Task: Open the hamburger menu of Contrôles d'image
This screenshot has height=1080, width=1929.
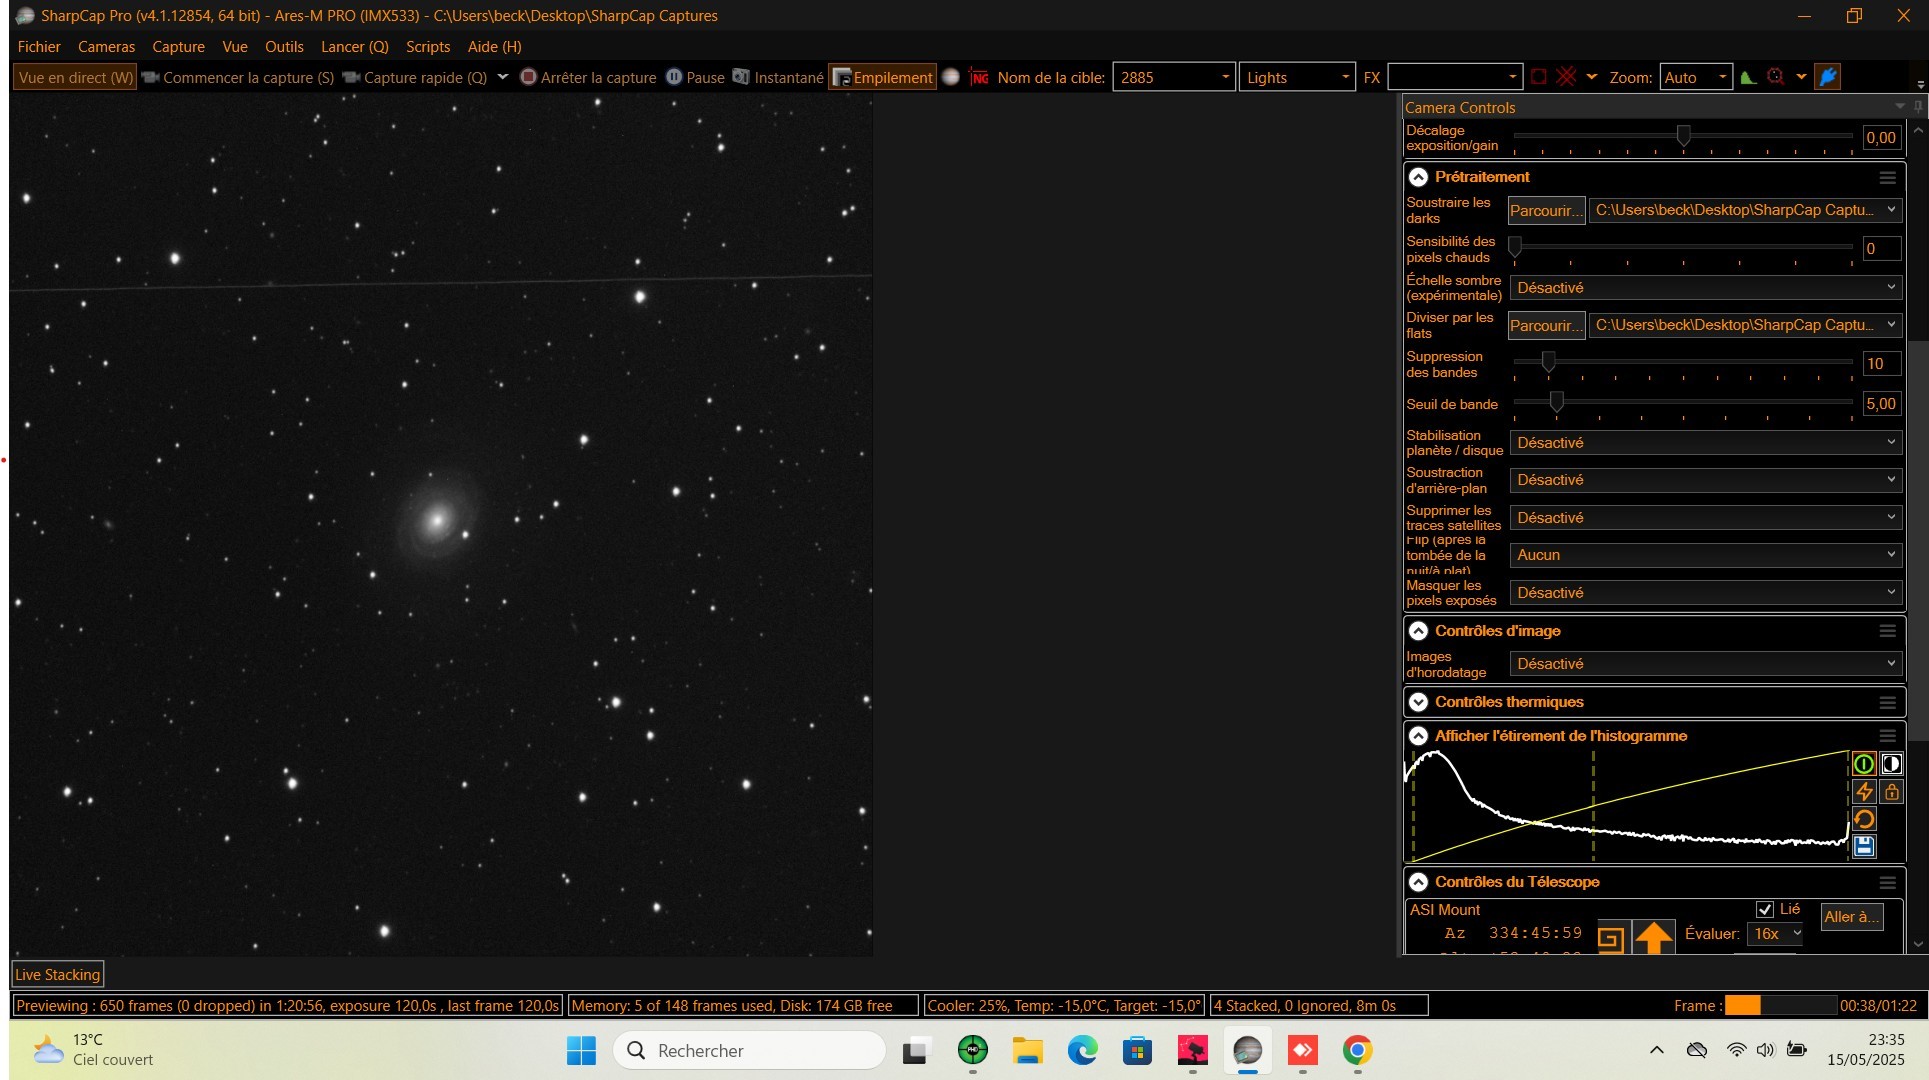Action: pyautogui.click(x=1887, y=631)
